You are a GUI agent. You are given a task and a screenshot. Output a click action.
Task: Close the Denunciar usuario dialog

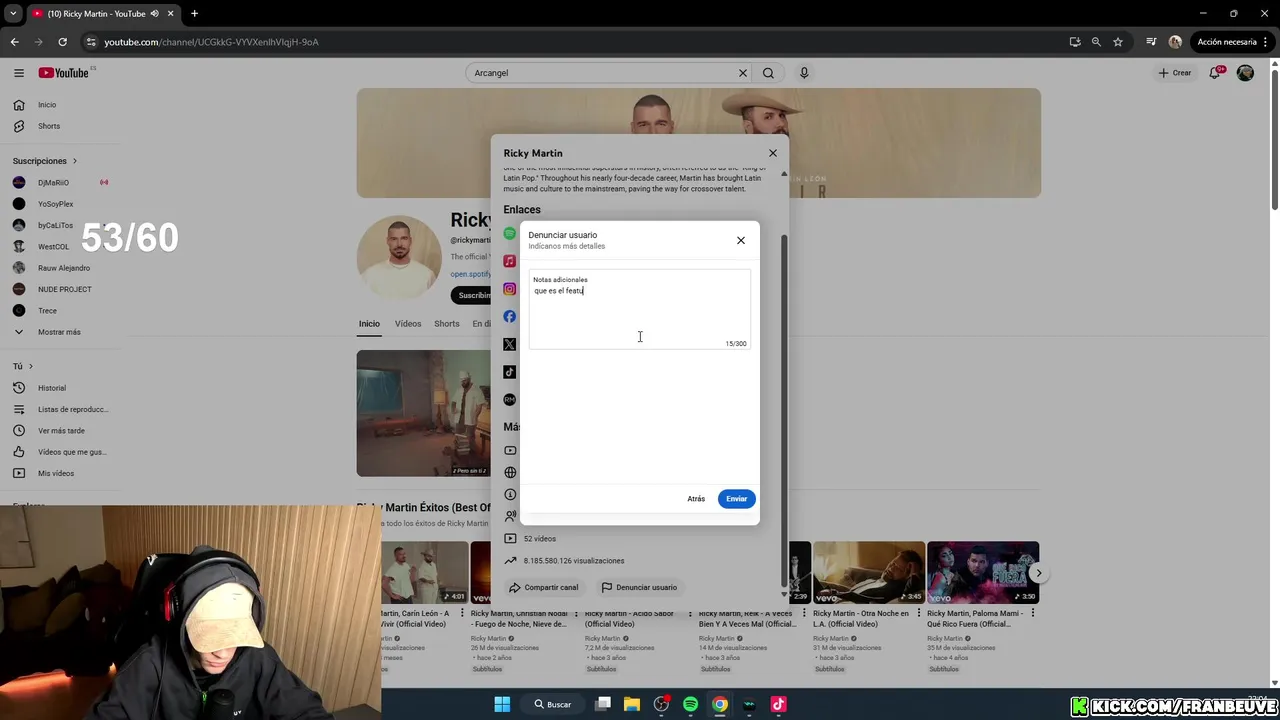coord(741,240)
